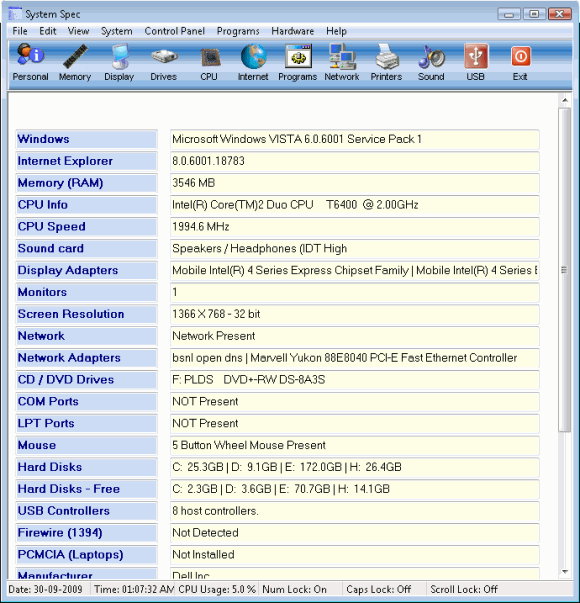Open the View menu

pos(78,31)
